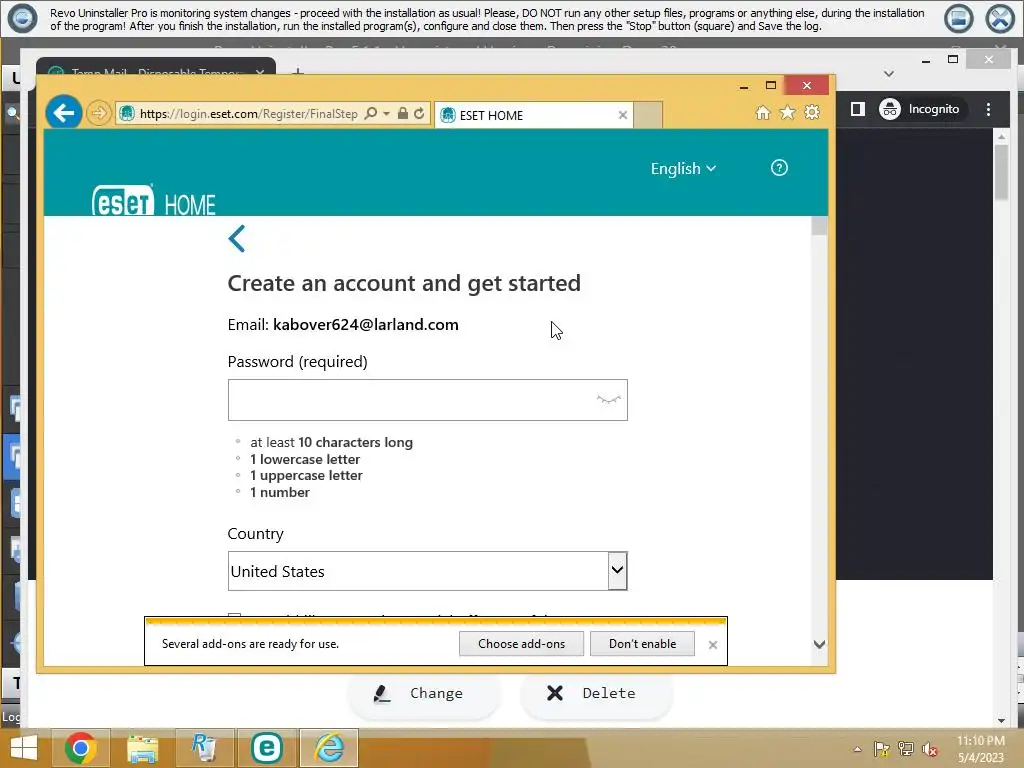Open Chrome three-dot menu
Screen dimensions: 1024x768
tap(989, 110)
